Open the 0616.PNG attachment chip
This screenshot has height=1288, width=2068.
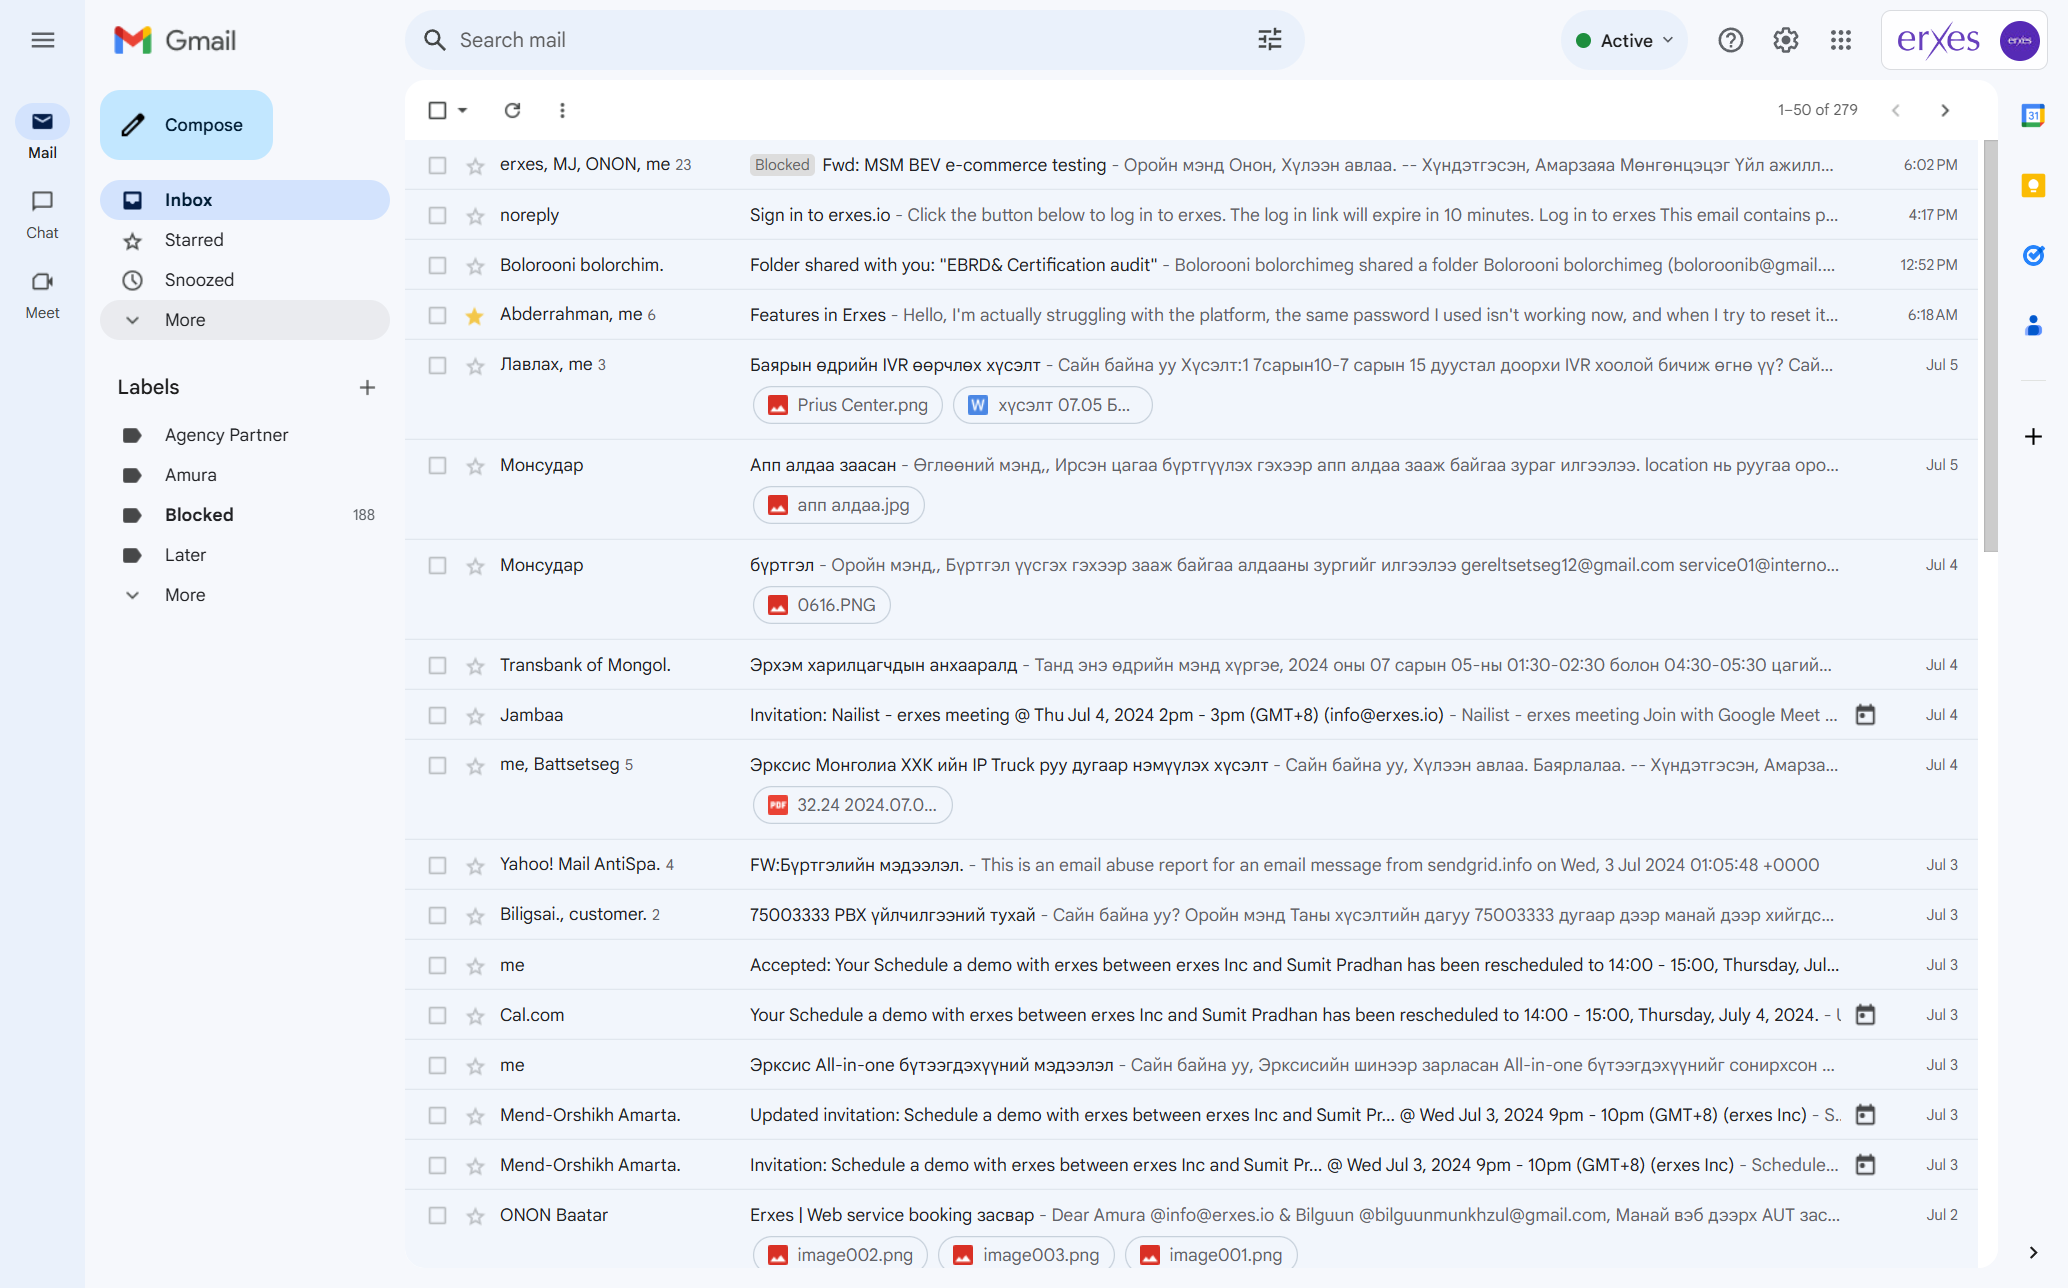coord(821,605)
